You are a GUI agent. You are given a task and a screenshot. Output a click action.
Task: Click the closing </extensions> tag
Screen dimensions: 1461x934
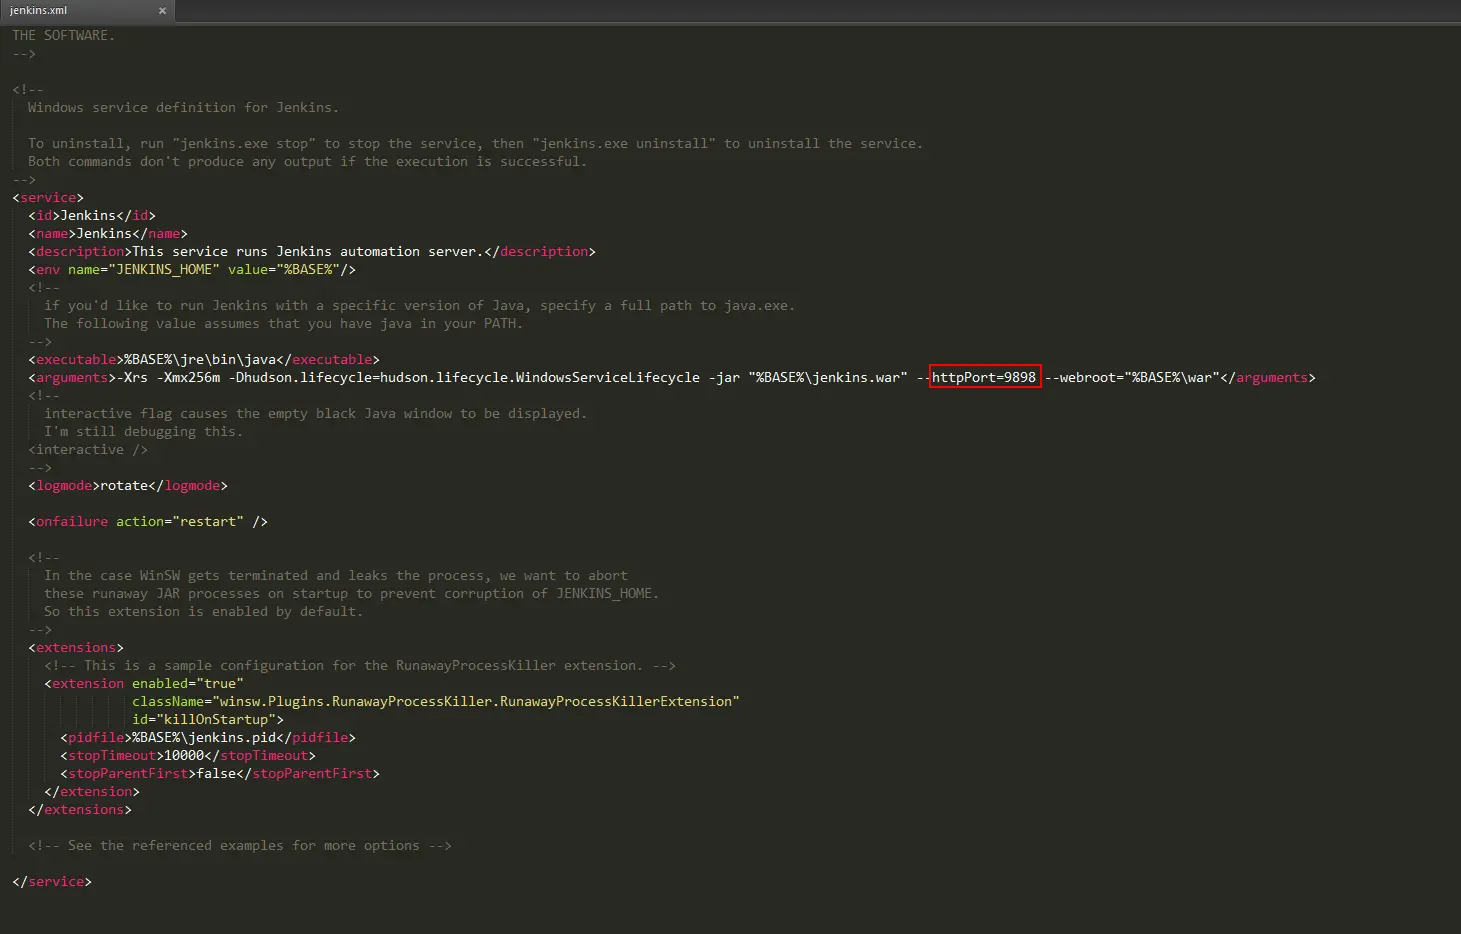click(x=80, y=809)
